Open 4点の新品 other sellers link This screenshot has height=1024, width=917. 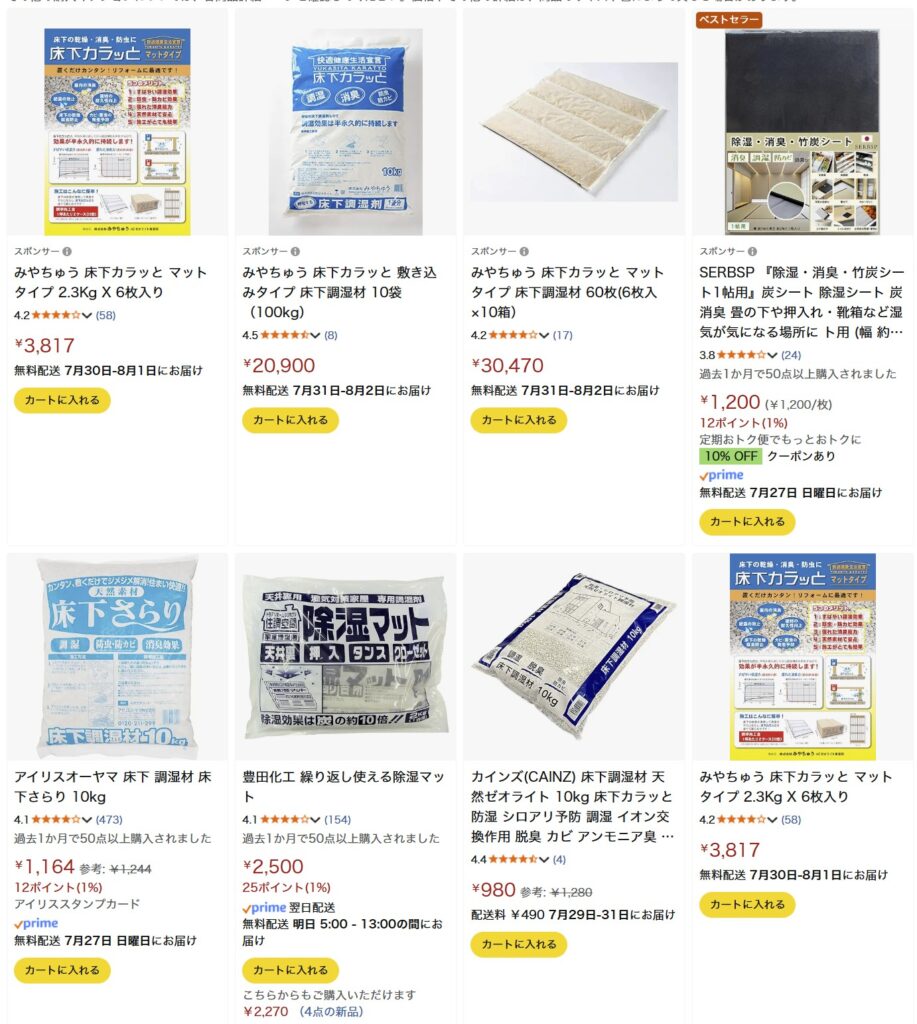pos(331,1012)
